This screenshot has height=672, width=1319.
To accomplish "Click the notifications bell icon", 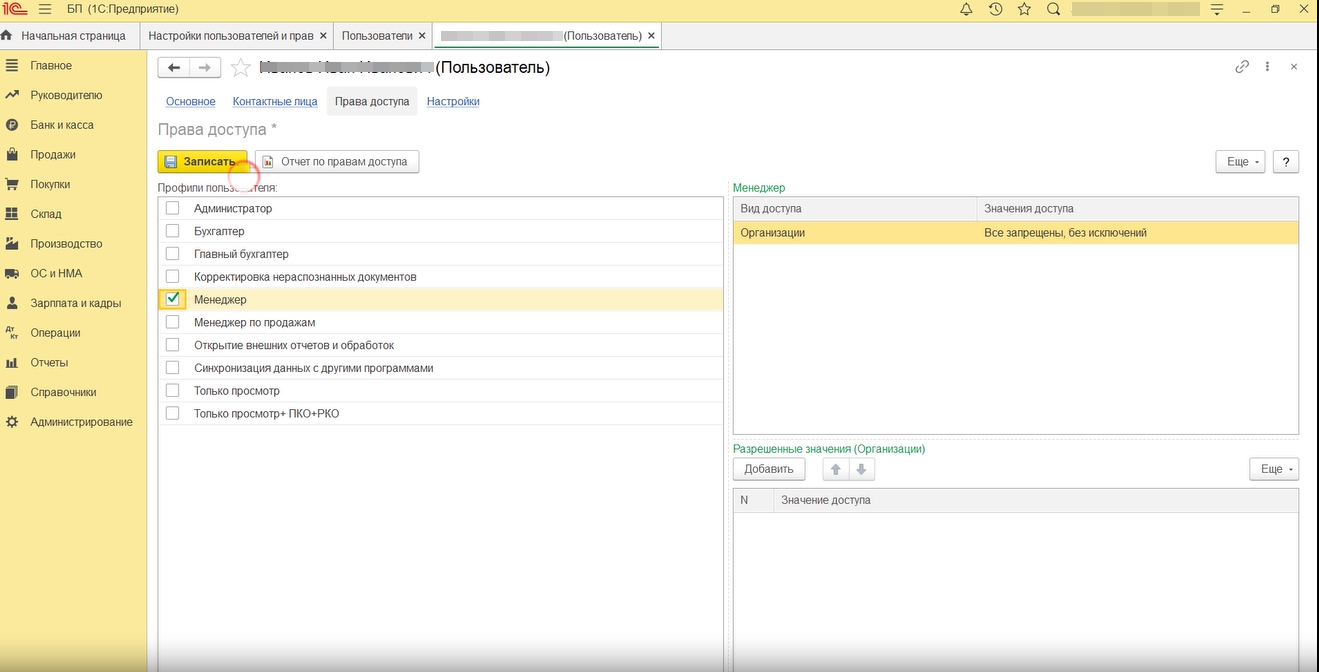I will click(966, 9).
